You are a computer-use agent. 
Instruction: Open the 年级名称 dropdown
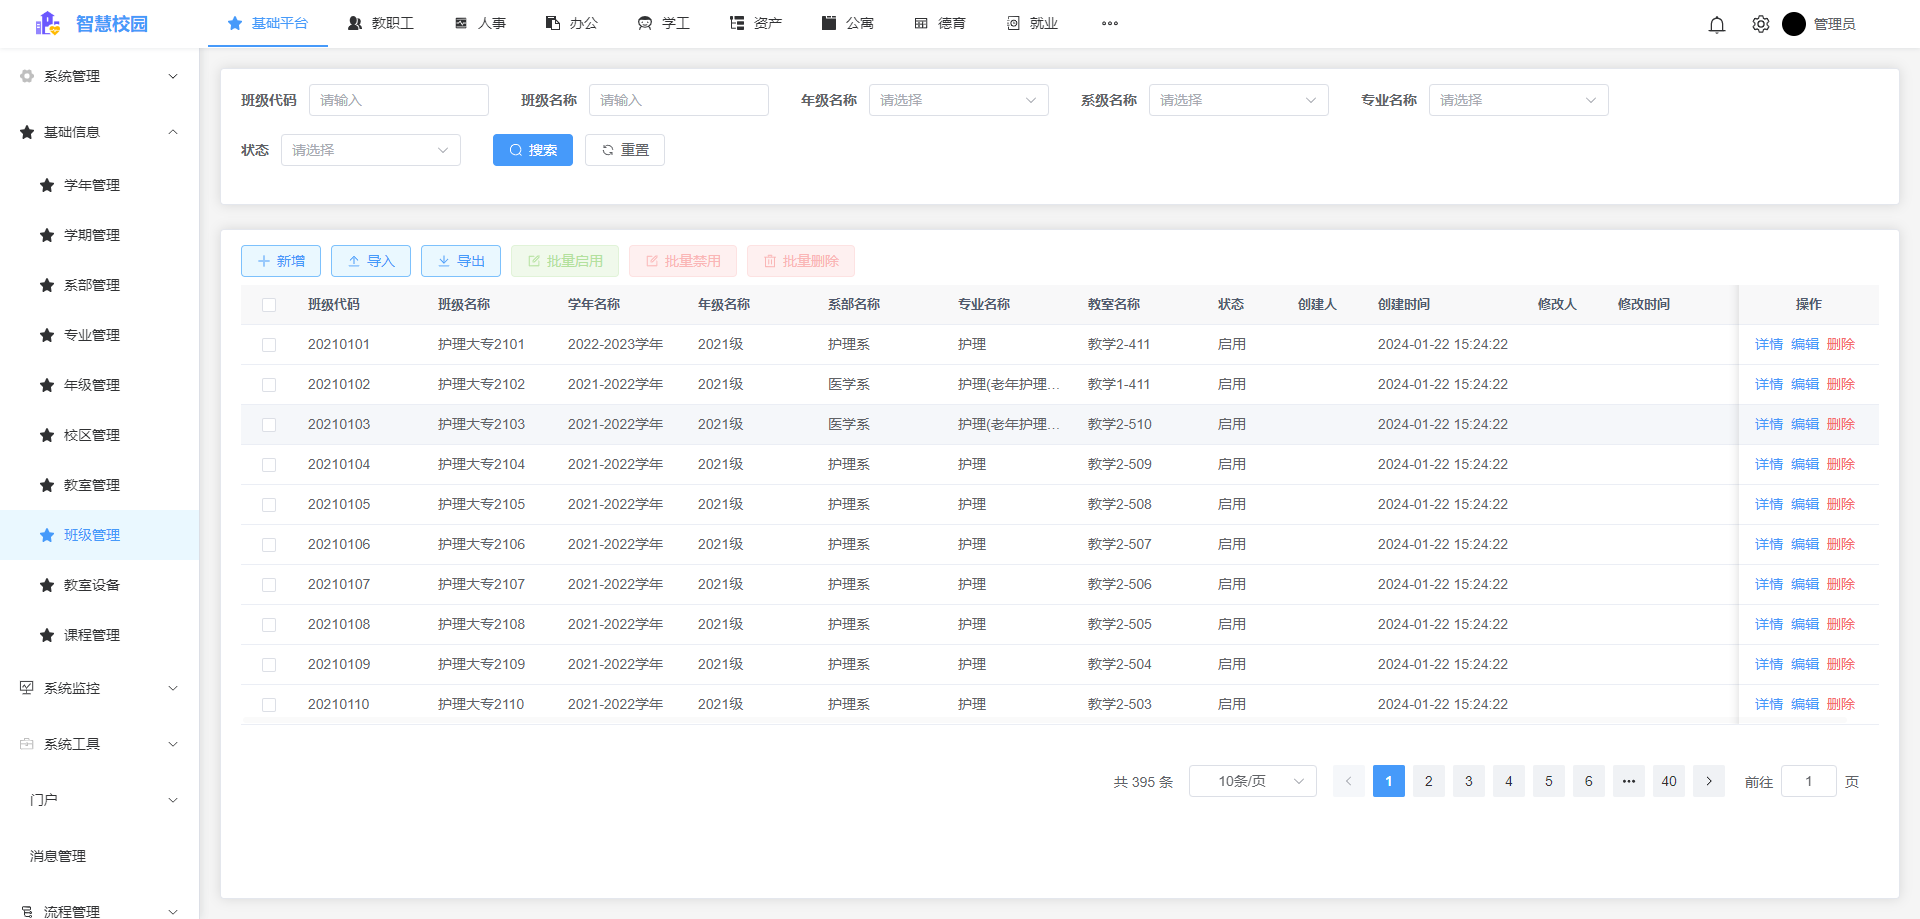click(957, 100)
